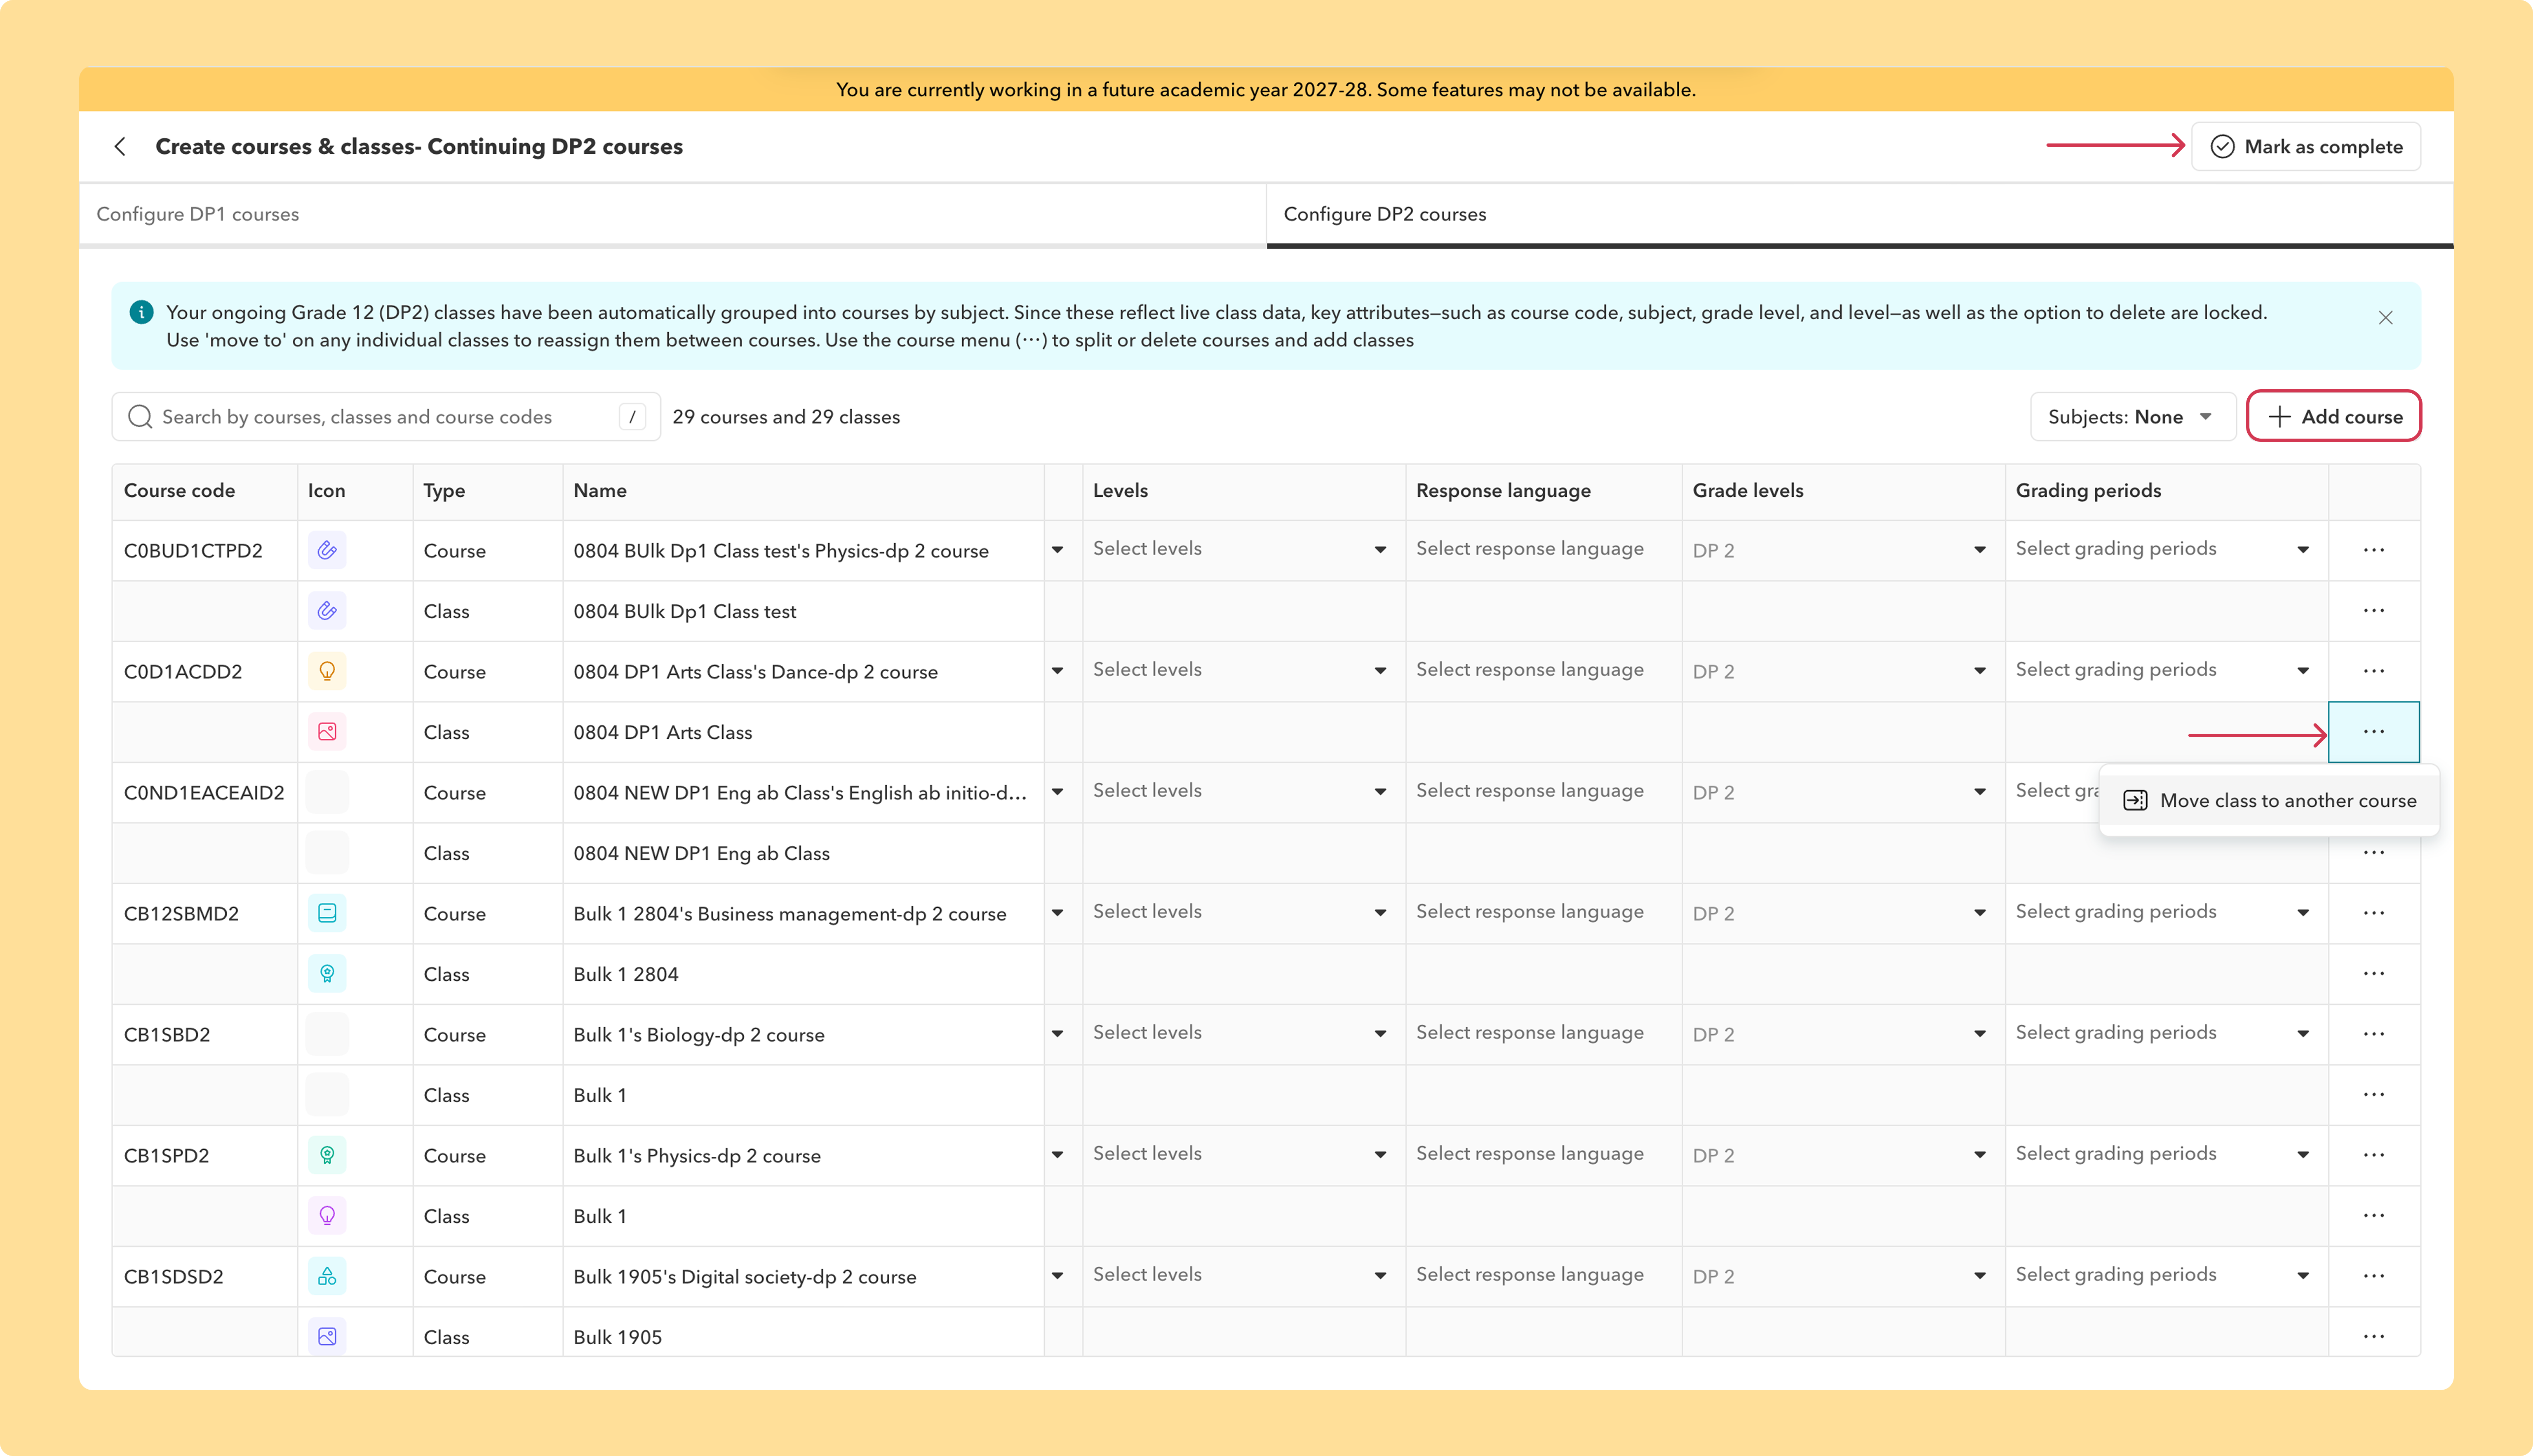The image size is (2533, 1456).
Task: Open more options for course CB12SBMD2
Action: coord(2374,913)
